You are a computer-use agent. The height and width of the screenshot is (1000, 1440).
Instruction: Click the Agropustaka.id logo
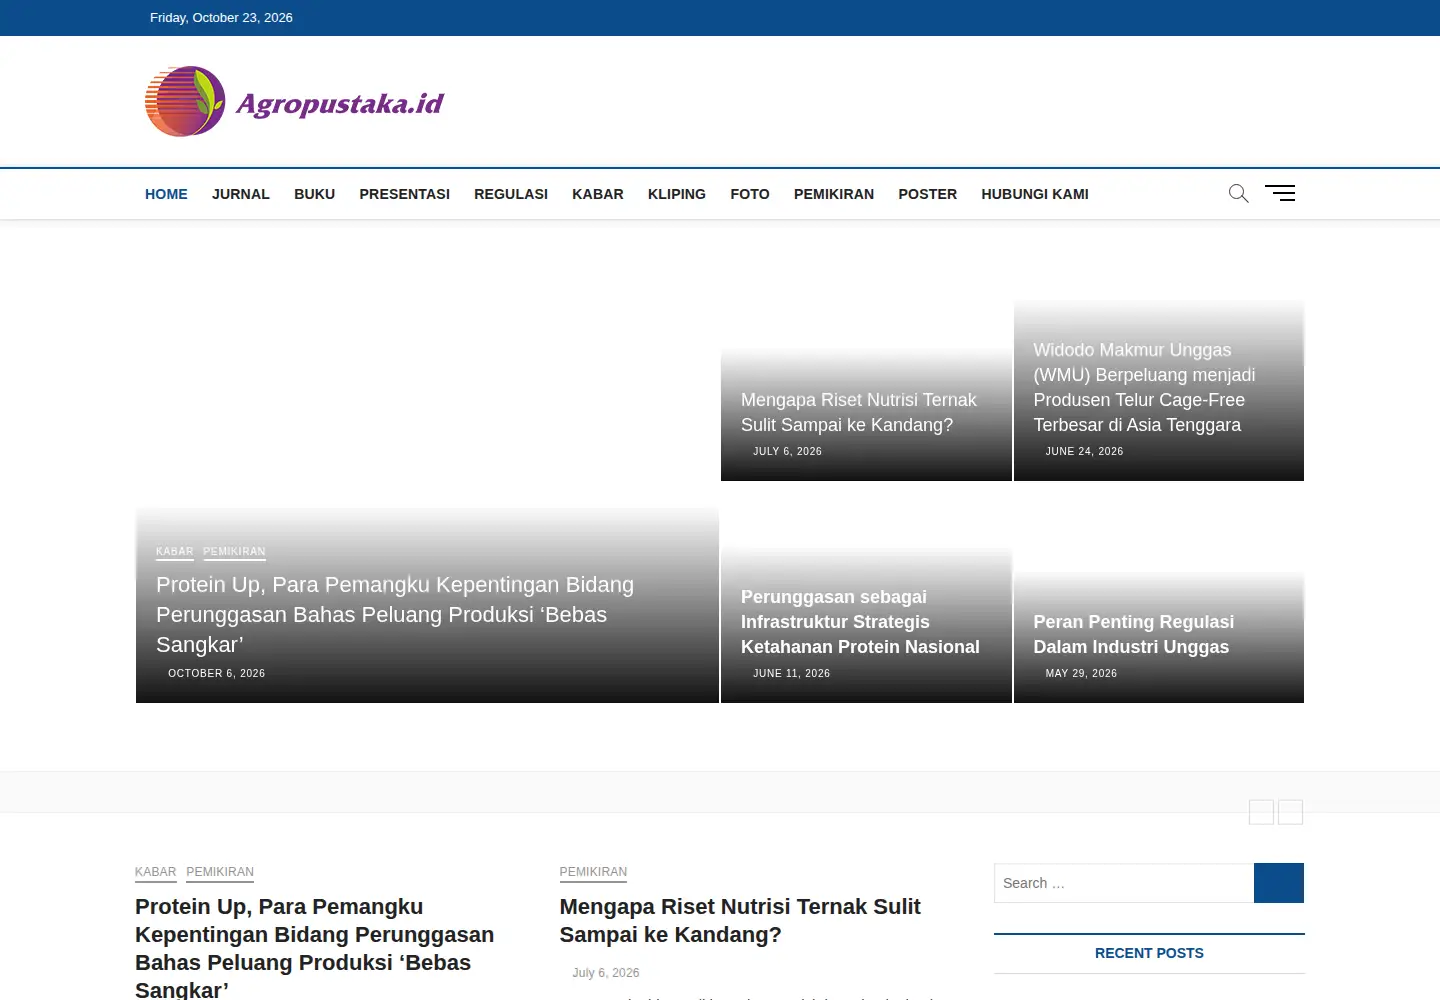tap(295, 102)
